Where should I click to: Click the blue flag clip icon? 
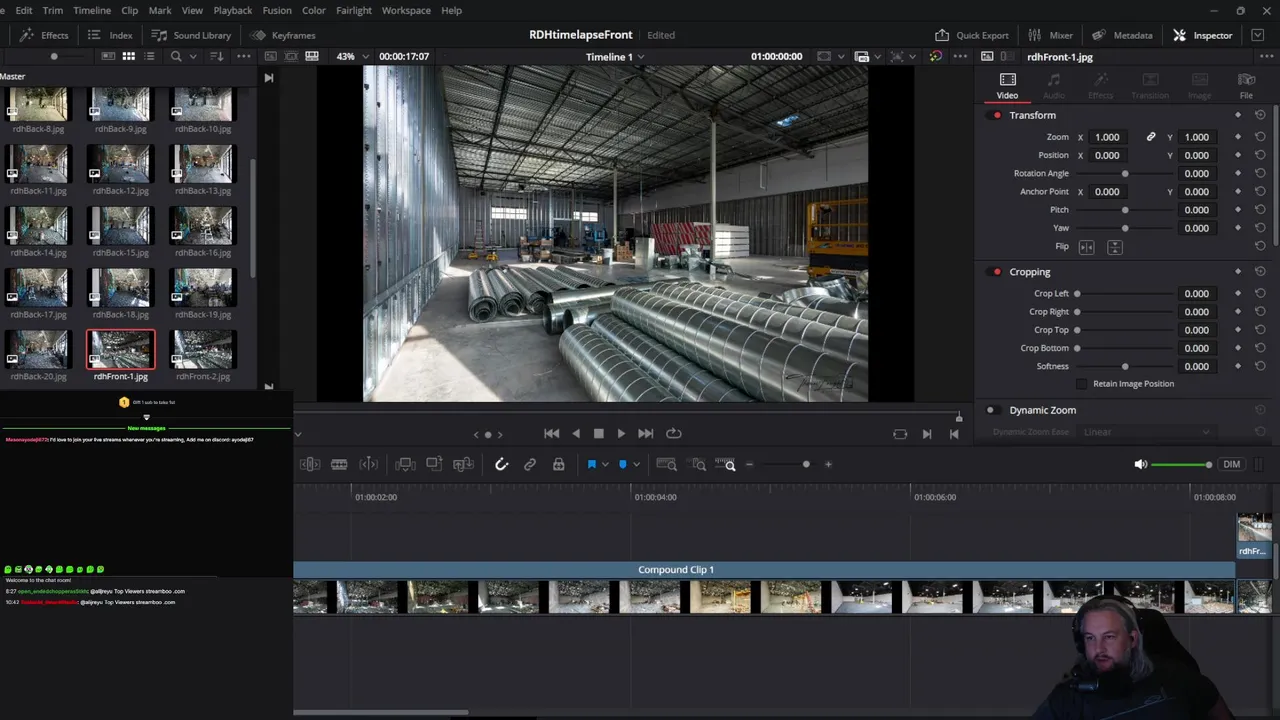click(591, 464)
